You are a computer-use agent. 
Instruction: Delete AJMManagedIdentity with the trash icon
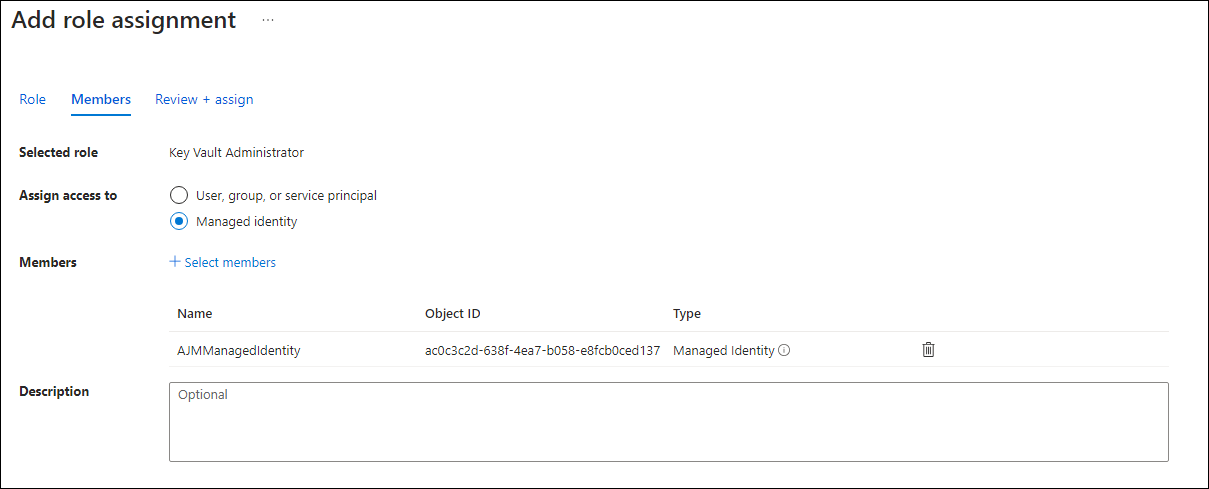point(928,350)
